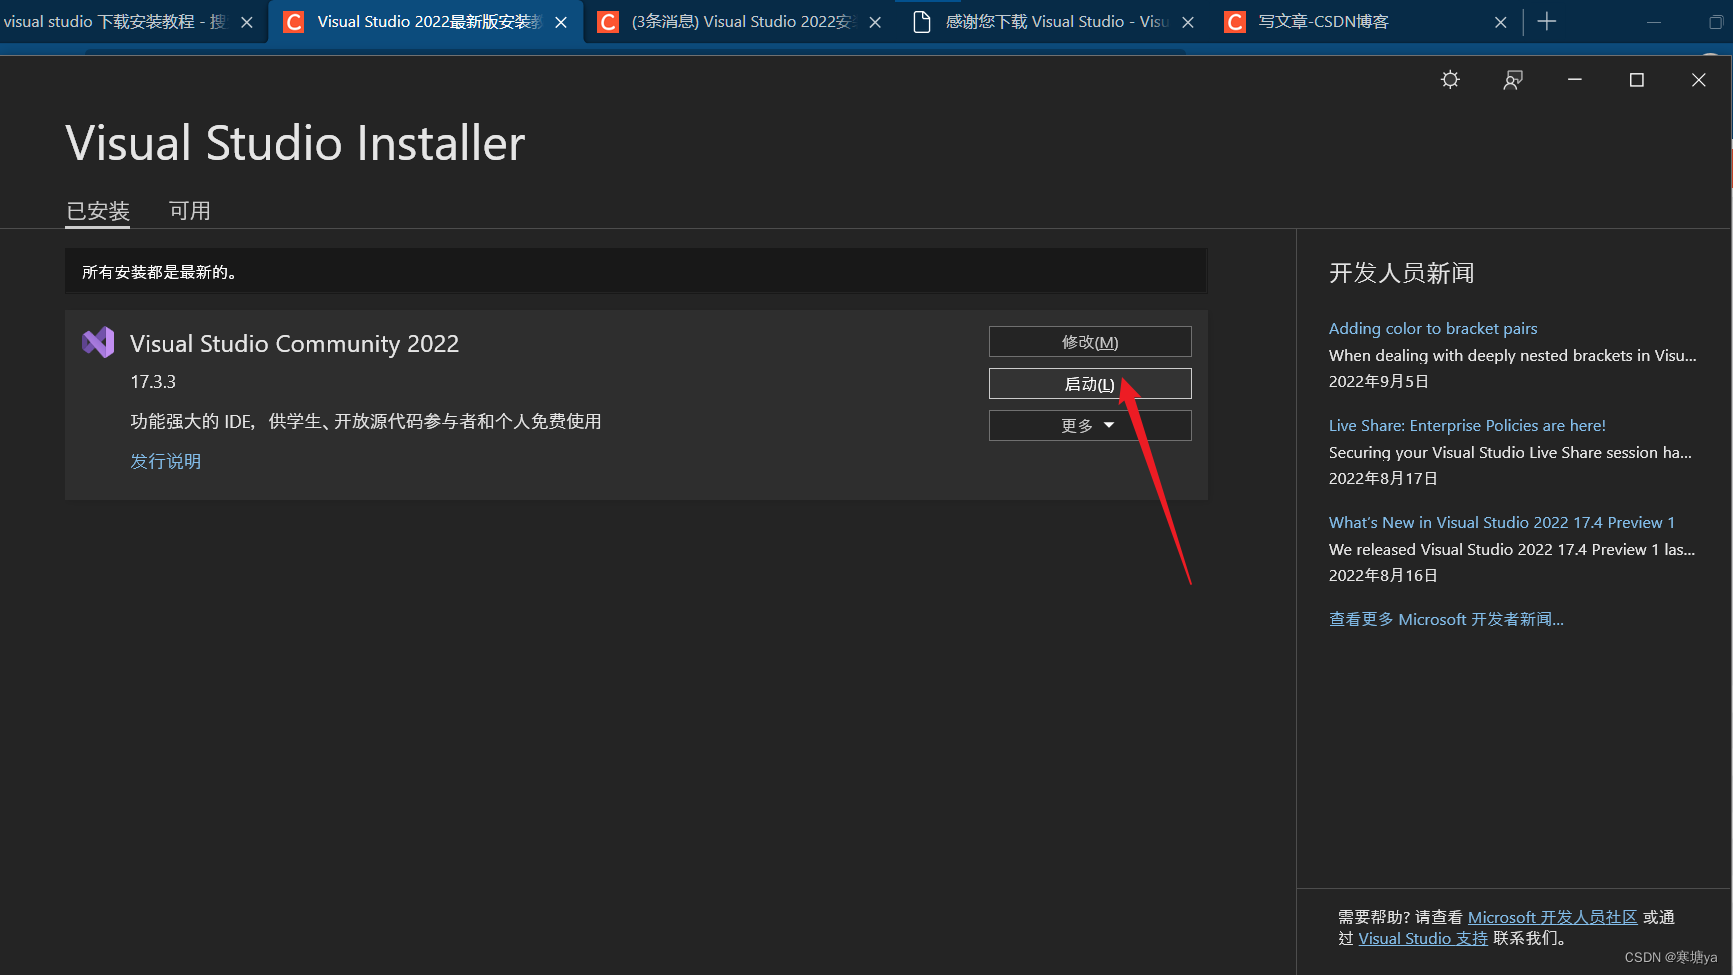
Task: Select browser tab 'Visual Studio 2022最新版安装'
Action: coord(428,21)
